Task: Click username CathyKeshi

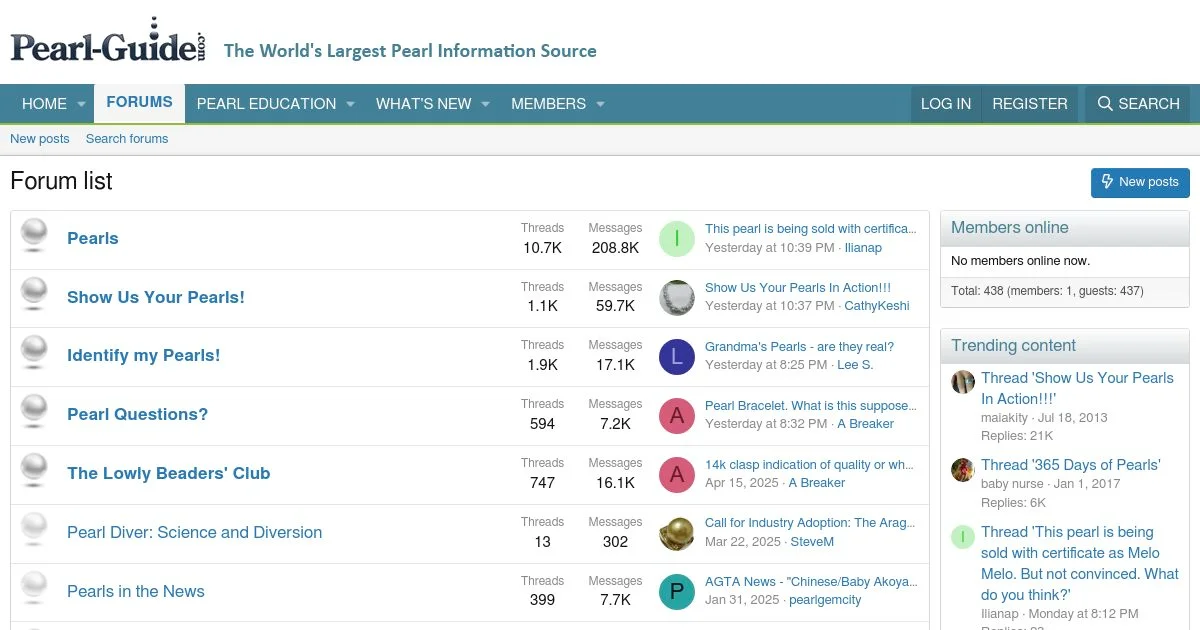Action: (877, 306)
